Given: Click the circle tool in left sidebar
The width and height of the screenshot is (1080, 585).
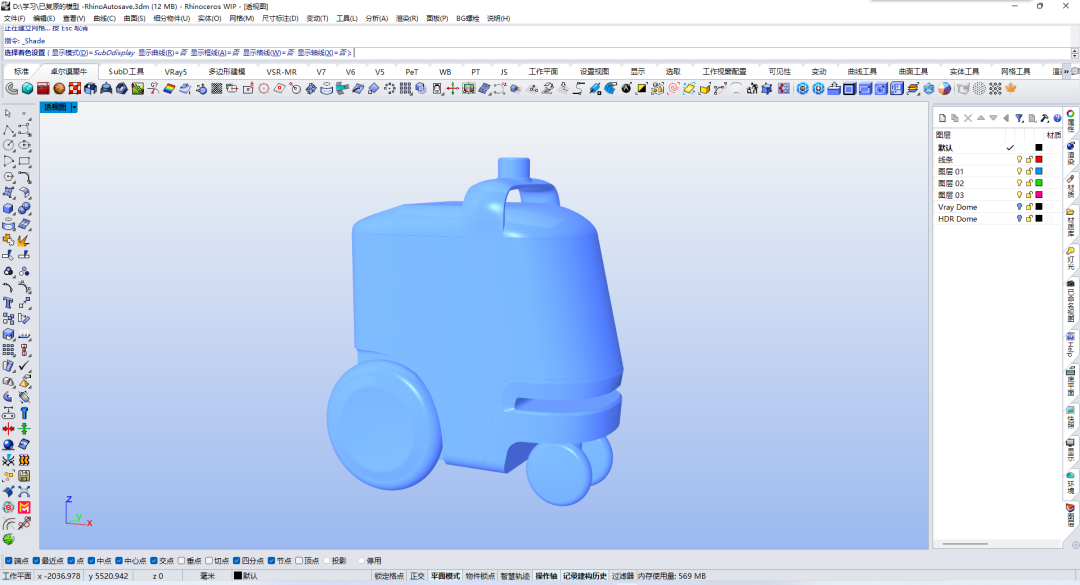Looking at the screenshot, I should coord(8,145).
